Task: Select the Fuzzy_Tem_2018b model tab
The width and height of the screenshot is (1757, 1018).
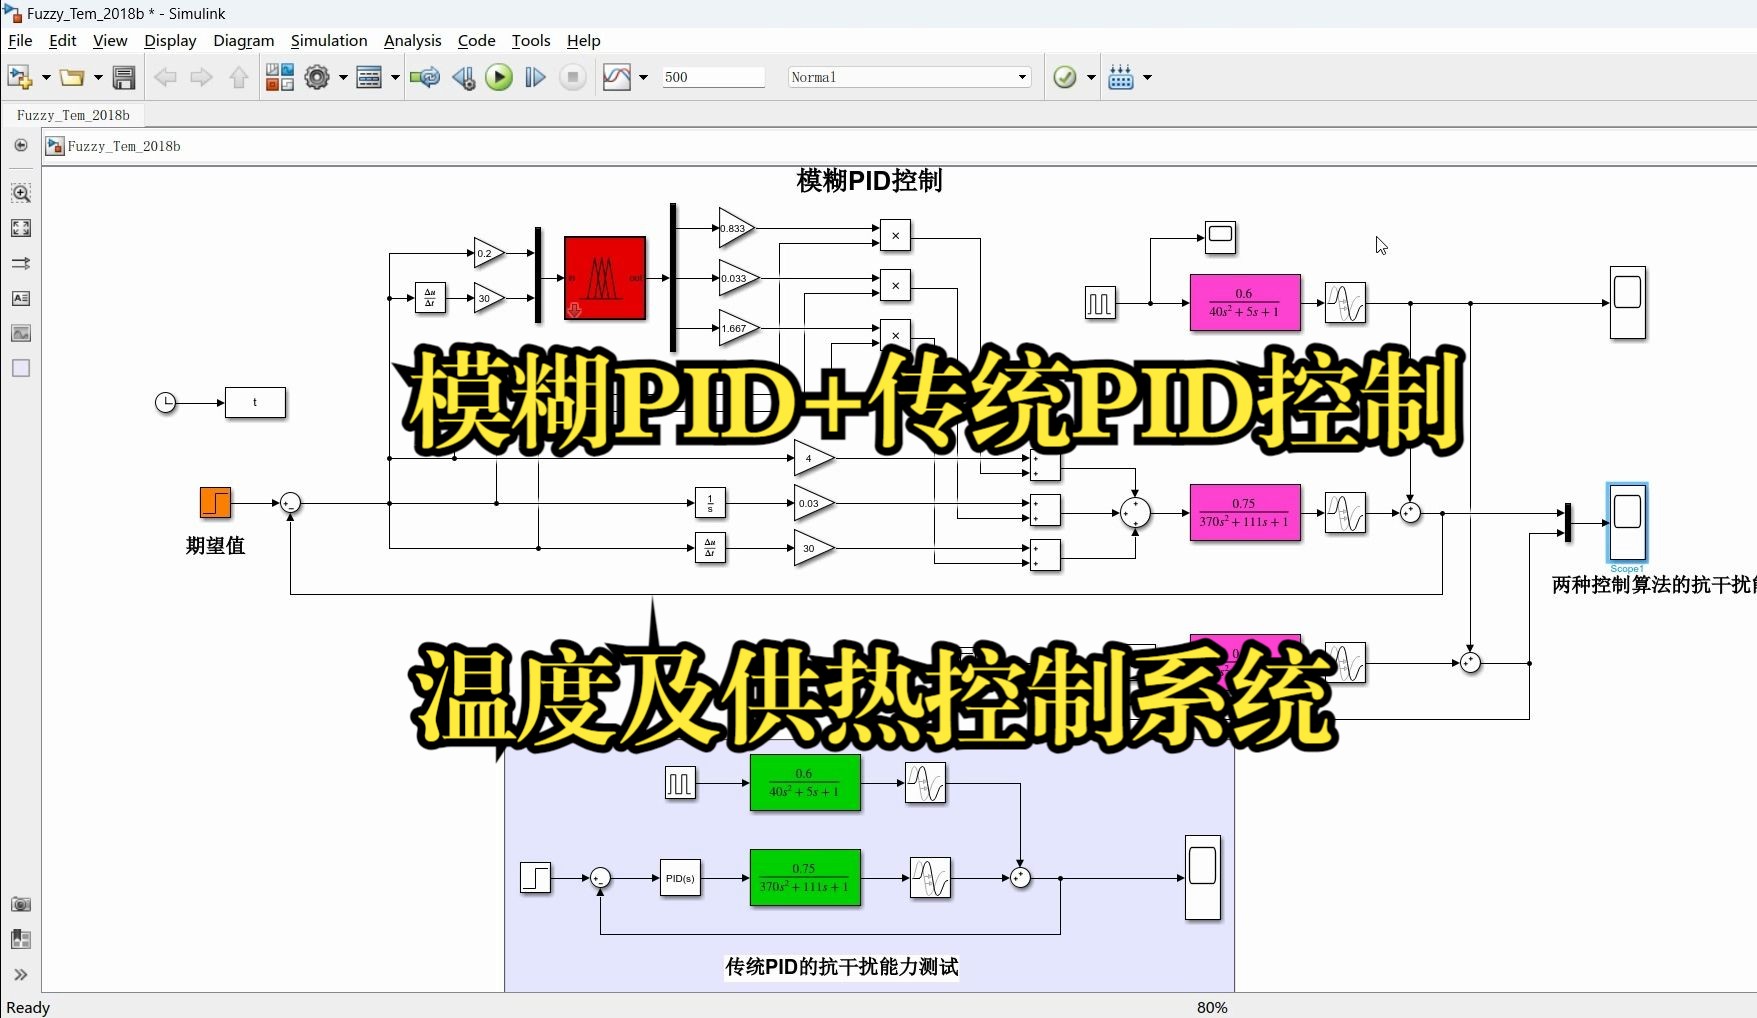Action: click(73, 115)
